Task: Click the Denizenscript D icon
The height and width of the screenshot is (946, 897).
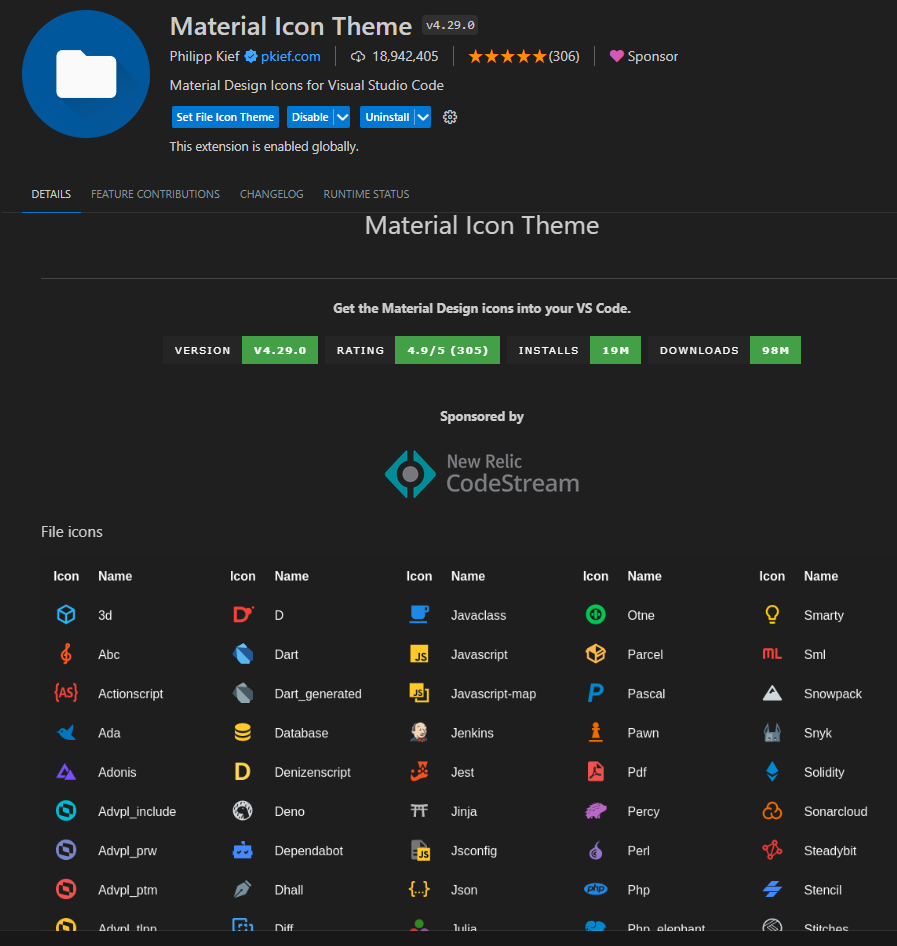Action: pos(242,772)
